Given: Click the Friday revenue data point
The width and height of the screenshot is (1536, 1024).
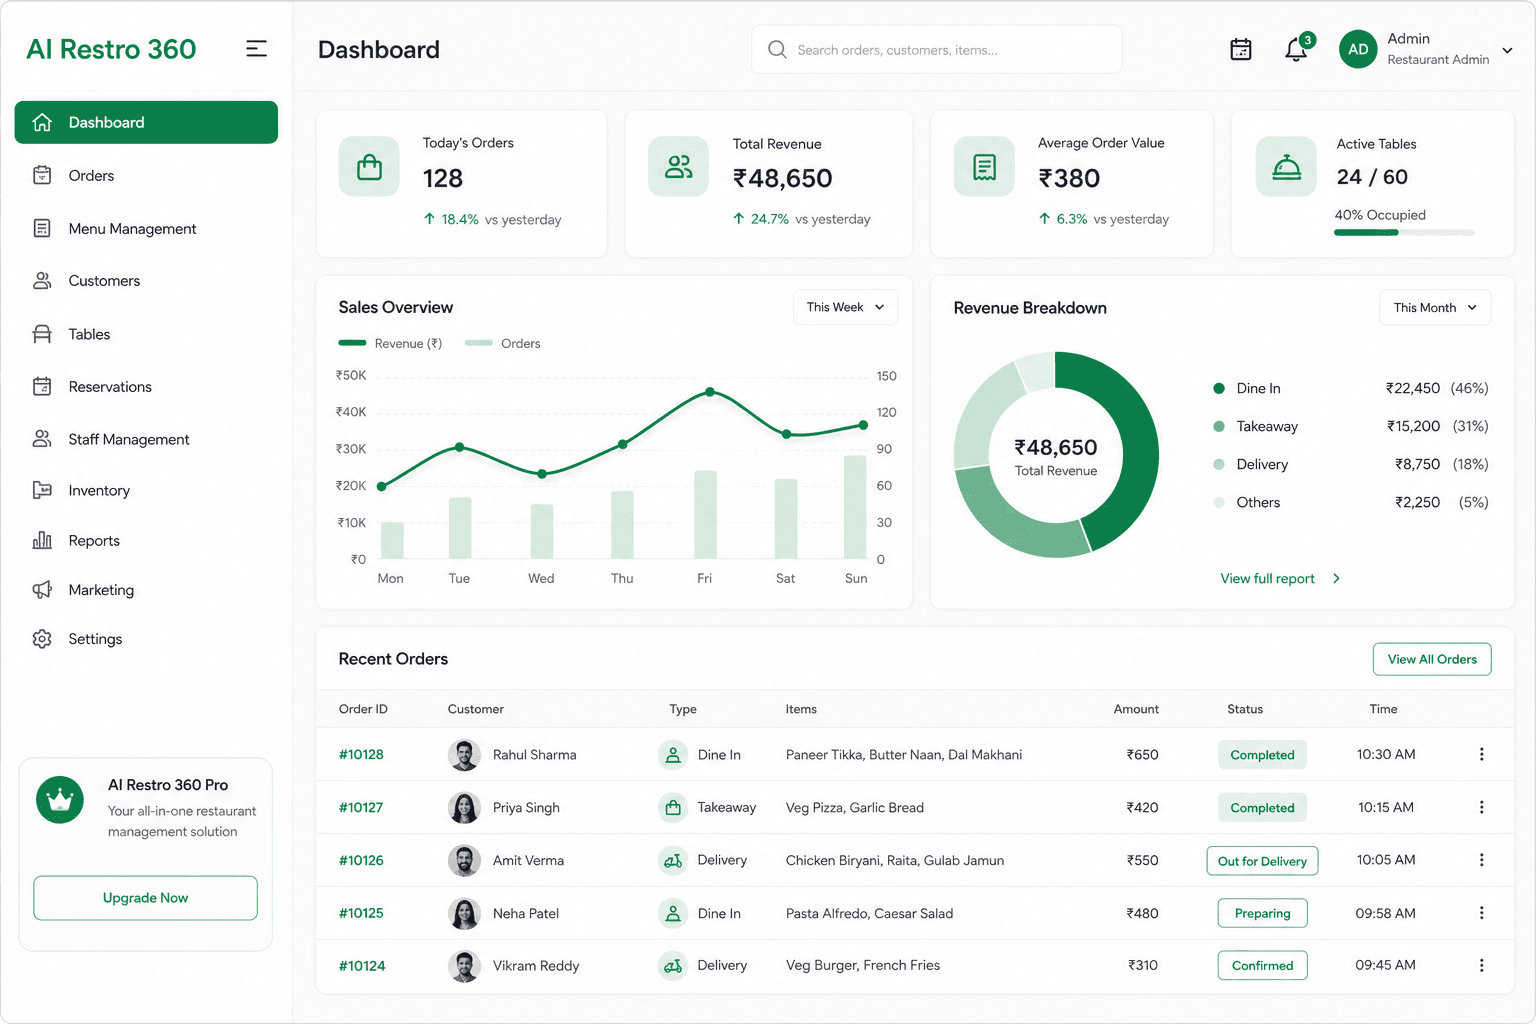Looking at the screenshot, I should 710,392.
